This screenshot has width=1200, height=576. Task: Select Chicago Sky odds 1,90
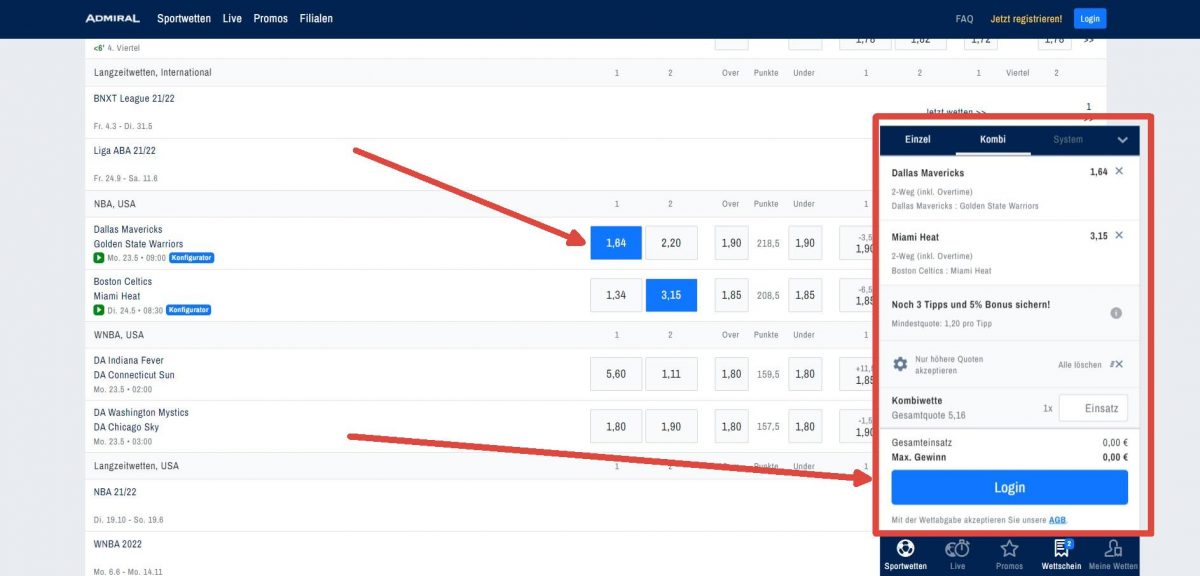tap(671, 426)
